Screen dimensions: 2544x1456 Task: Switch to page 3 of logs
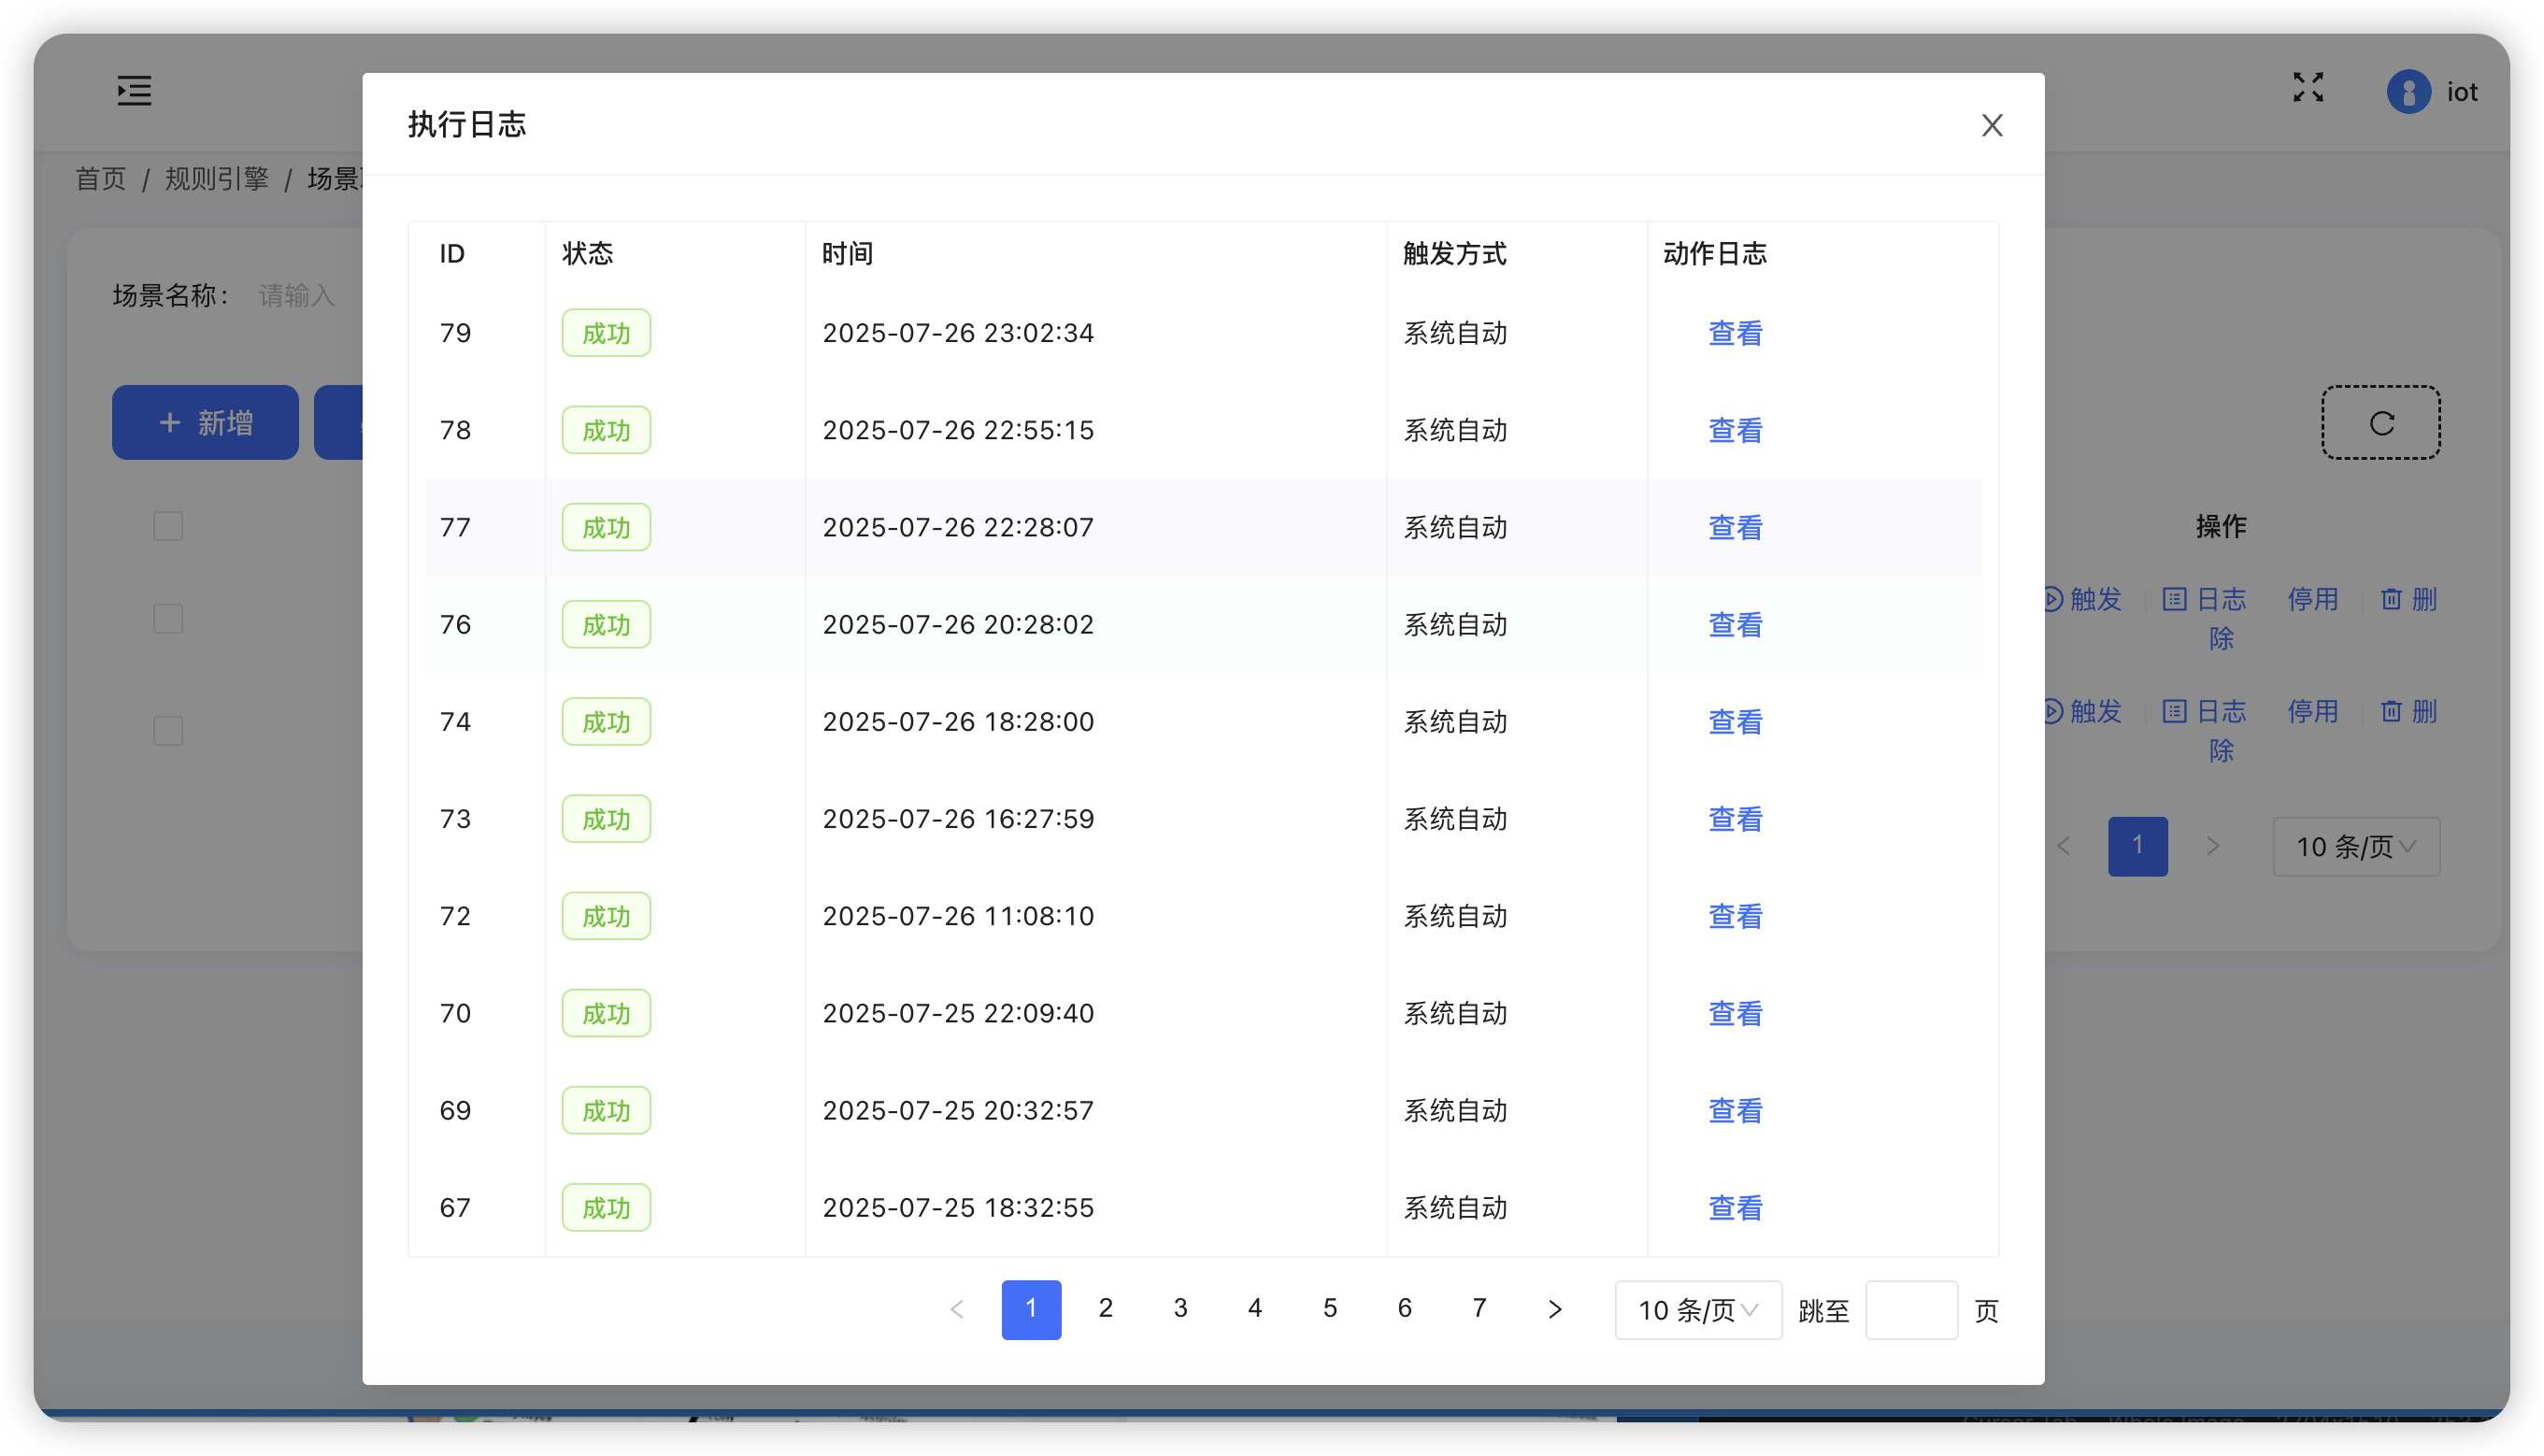coord(1180,1308)
